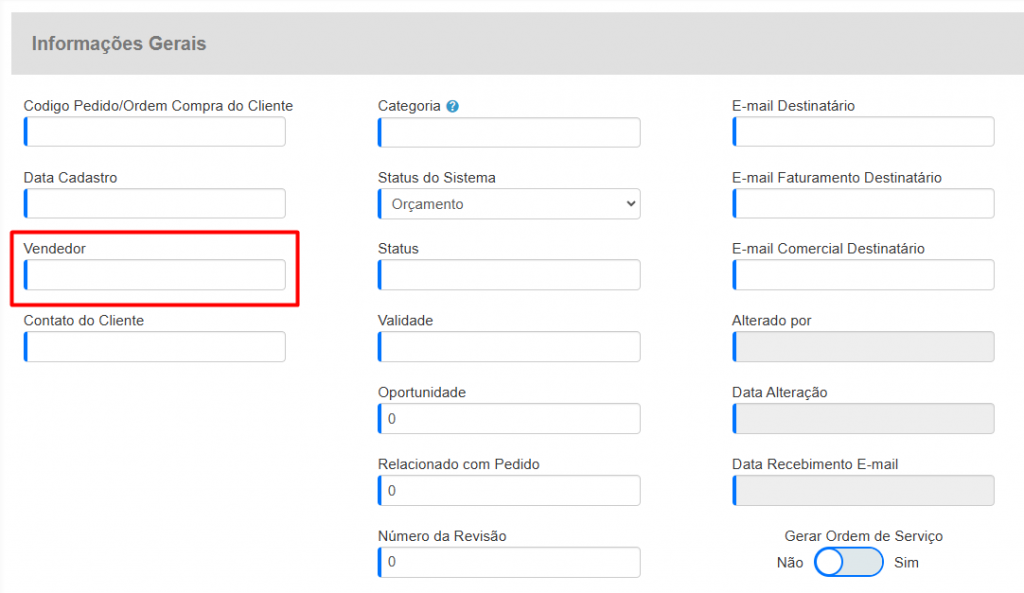Click inside the Categoria text field

[x=509, y=132]
